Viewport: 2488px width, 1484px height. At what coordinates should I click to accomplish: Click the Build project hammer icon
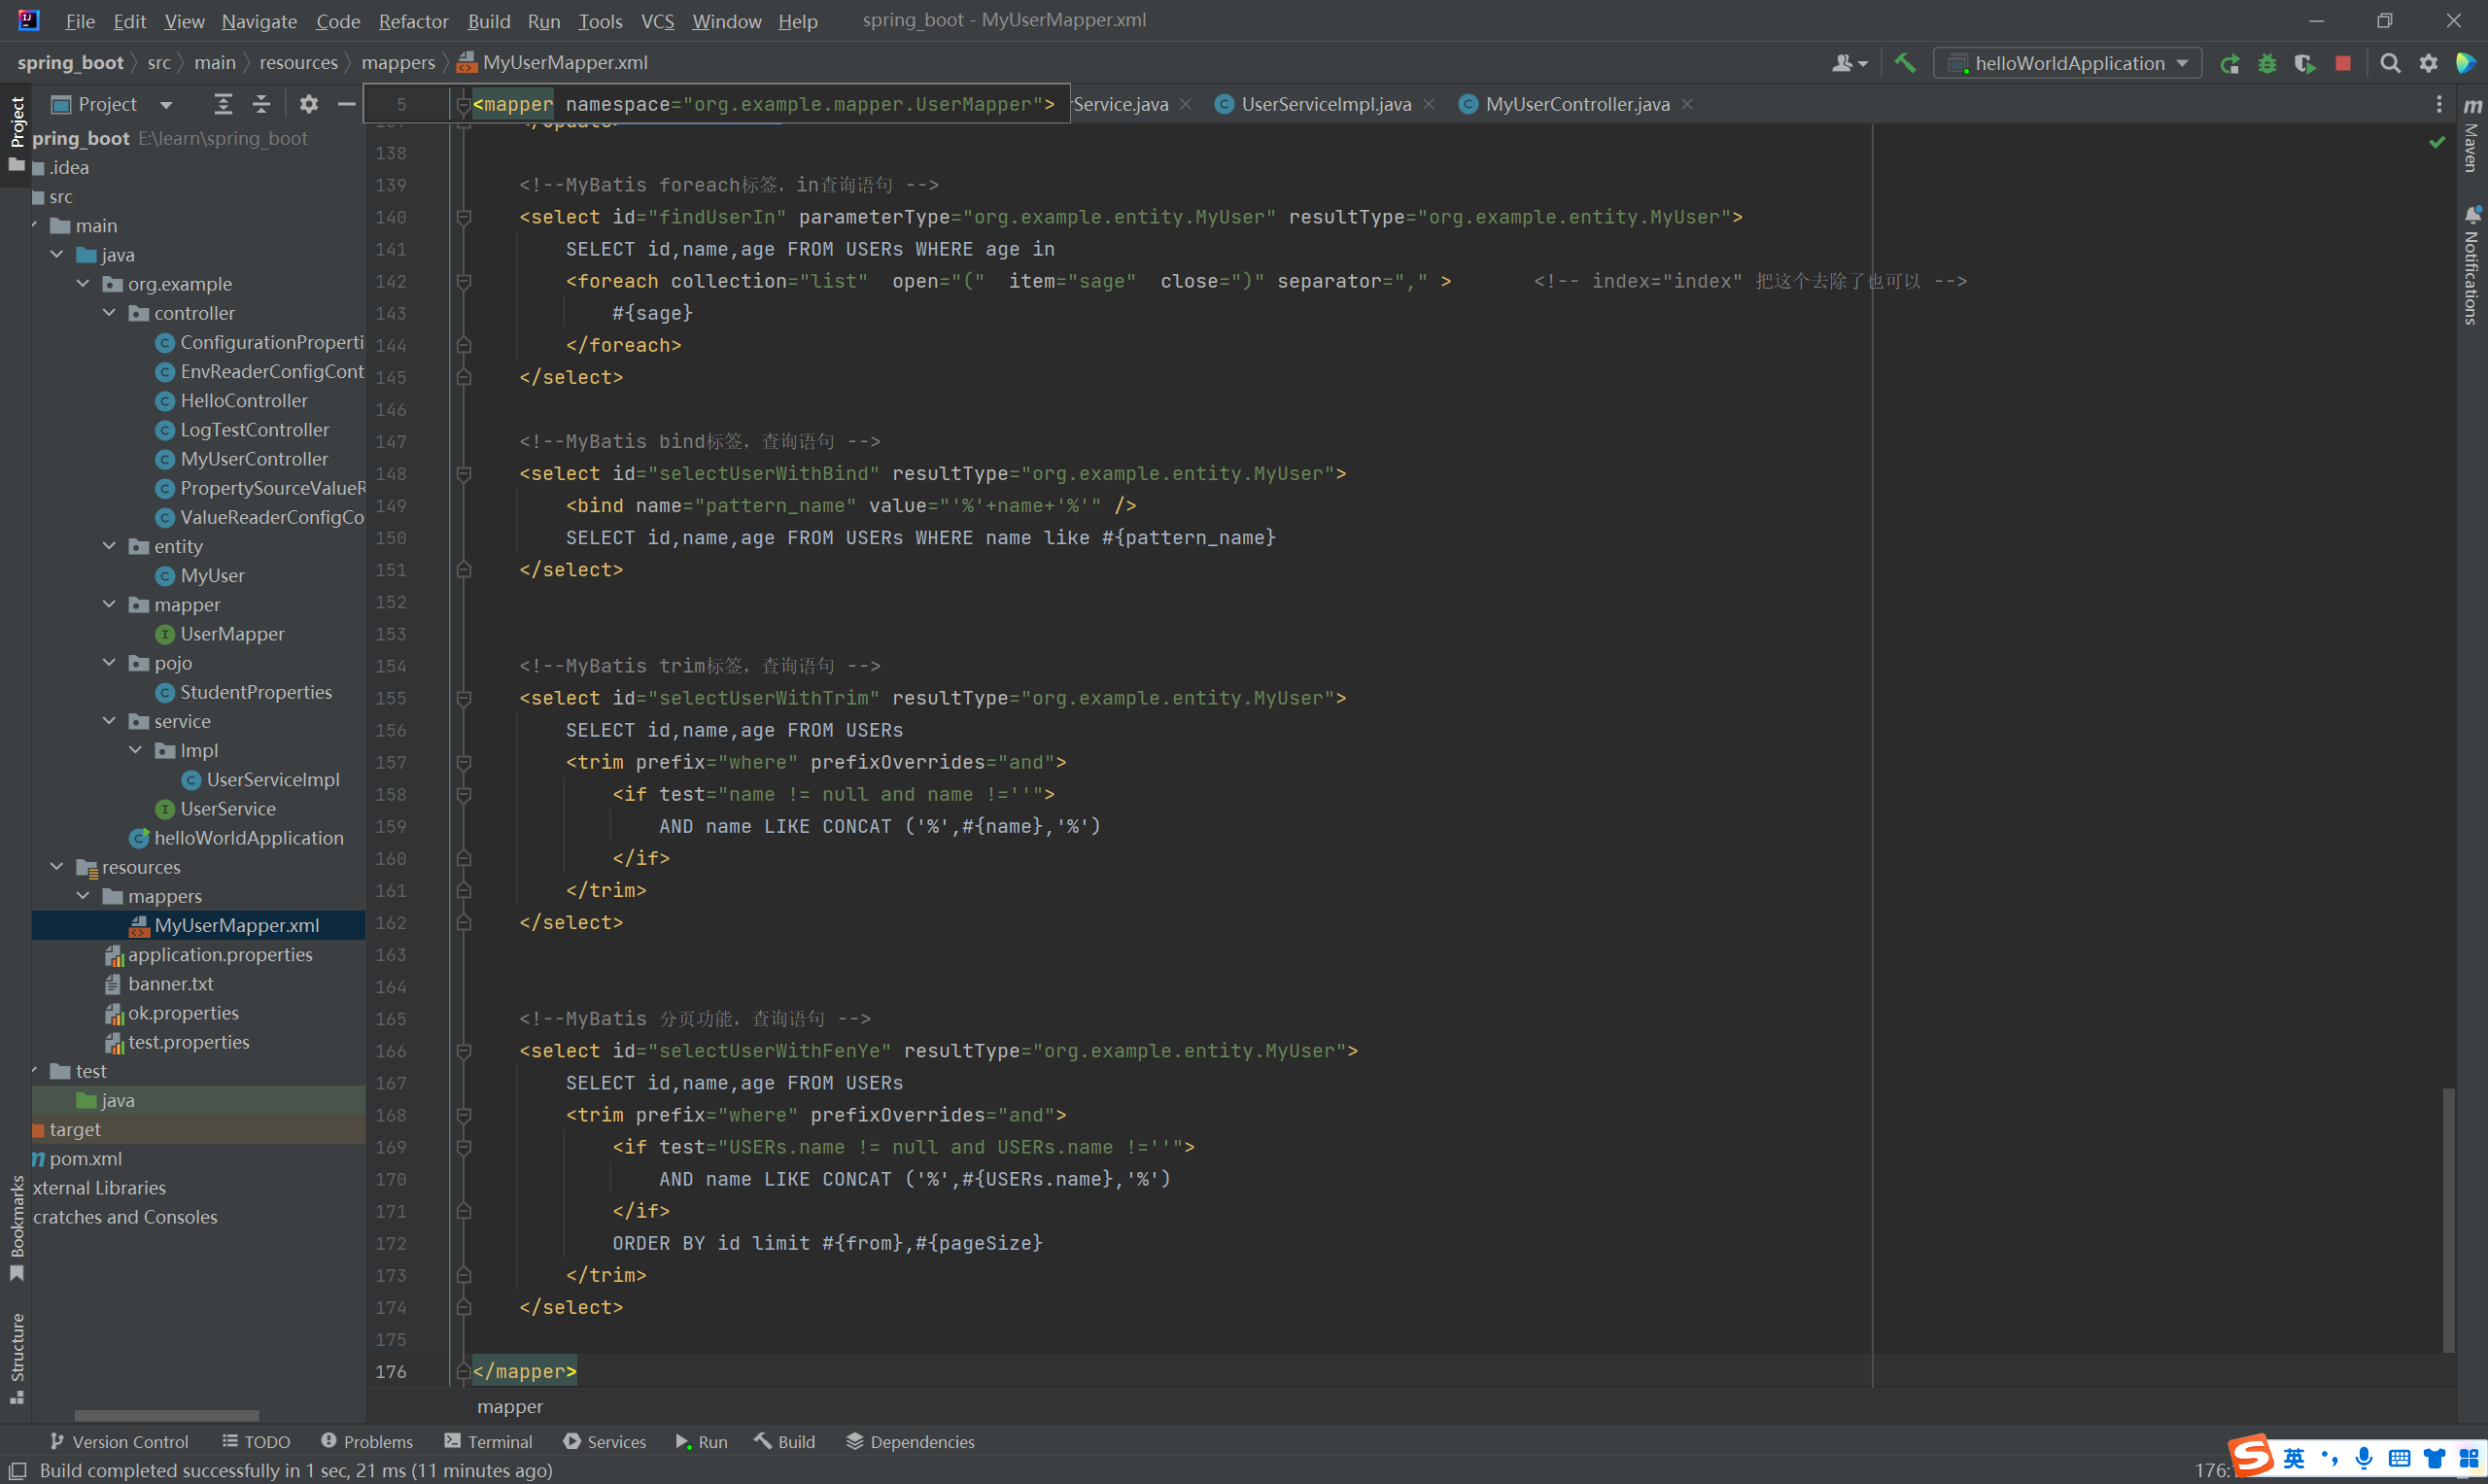pyautogui.click(x=1904, y=63)
